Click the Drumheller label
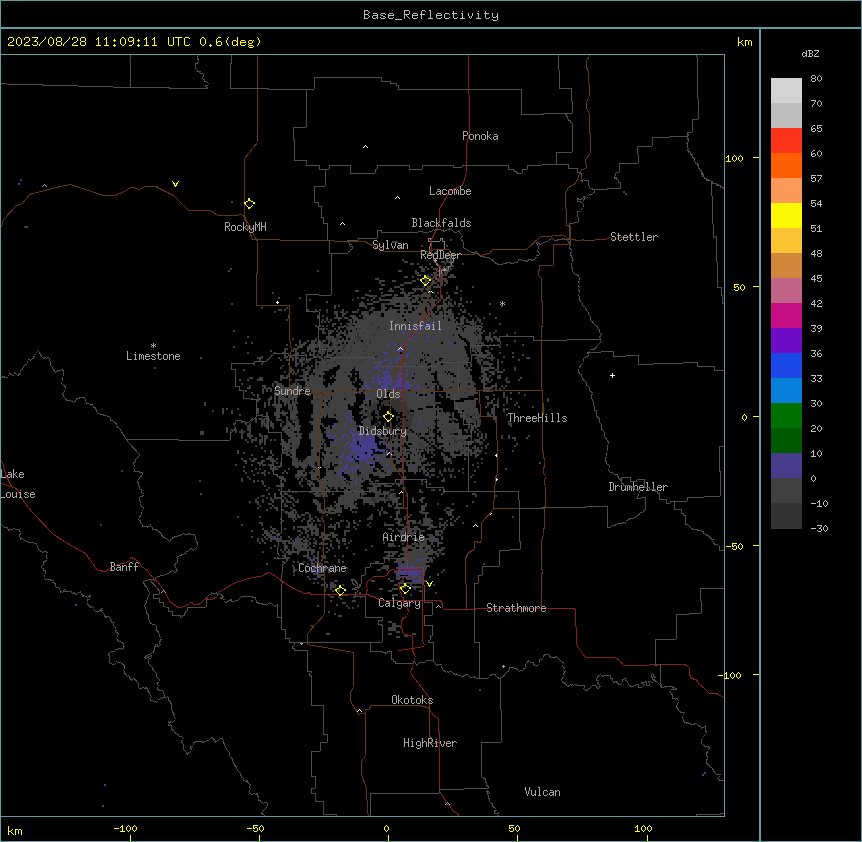 click(x=638, y=487)
